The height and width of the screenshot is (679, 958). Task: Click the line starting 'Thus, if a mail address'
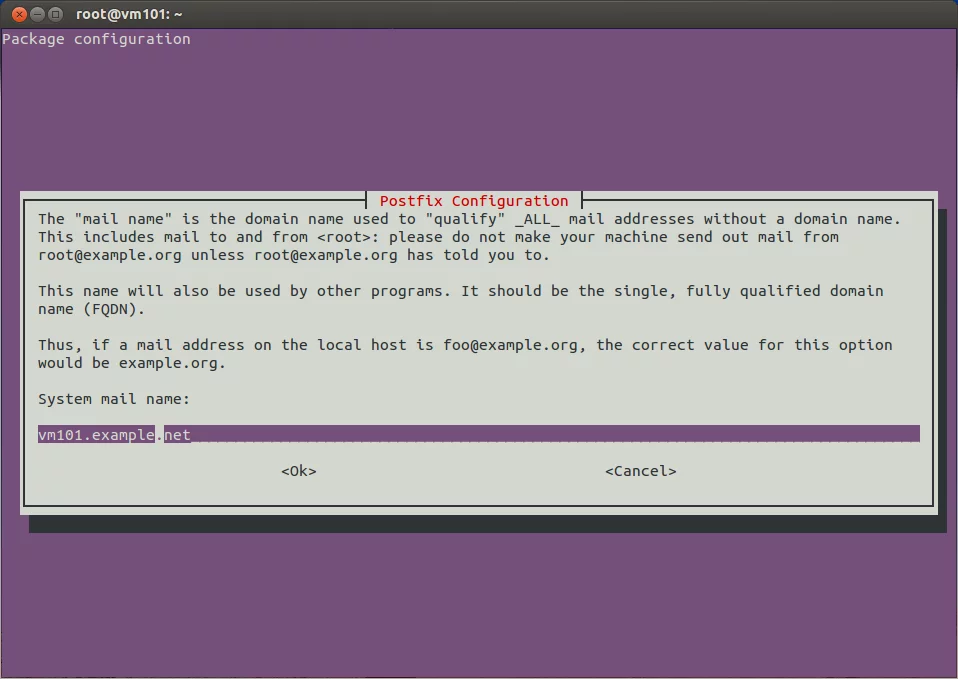point(465,345)
